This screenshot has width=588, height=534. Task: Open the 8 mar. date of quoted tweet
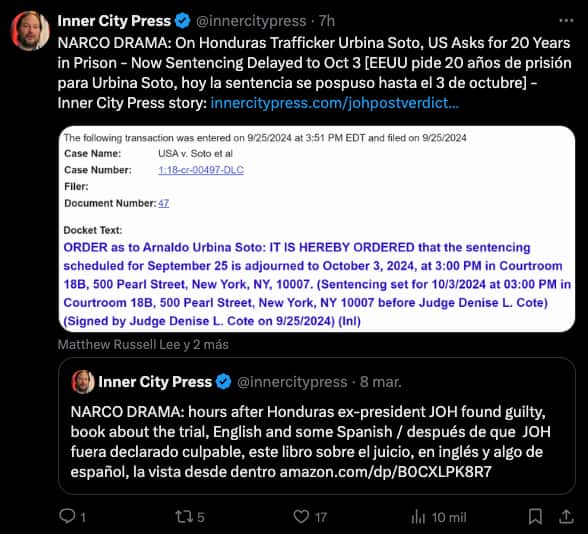380,382
